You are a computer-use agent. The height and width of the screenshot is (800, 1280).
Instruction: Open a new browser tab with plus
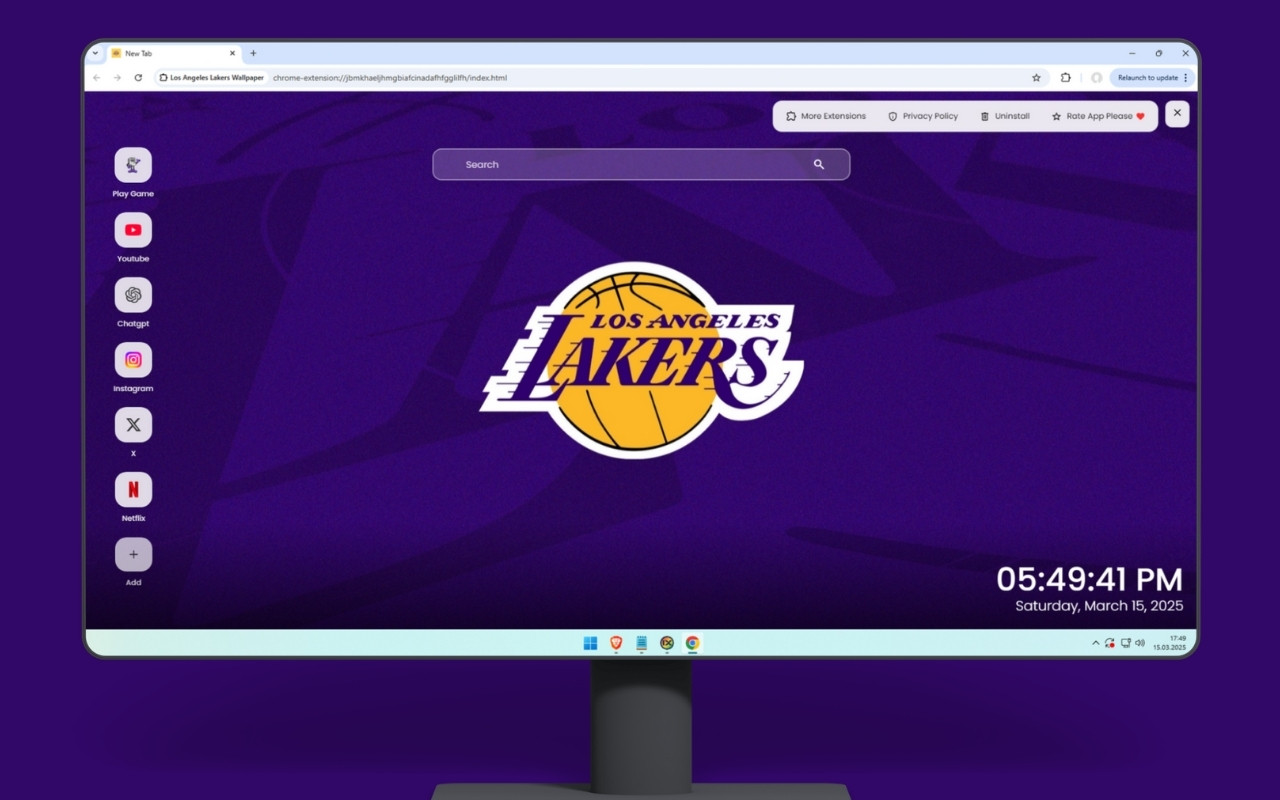[x=253, y=53]
